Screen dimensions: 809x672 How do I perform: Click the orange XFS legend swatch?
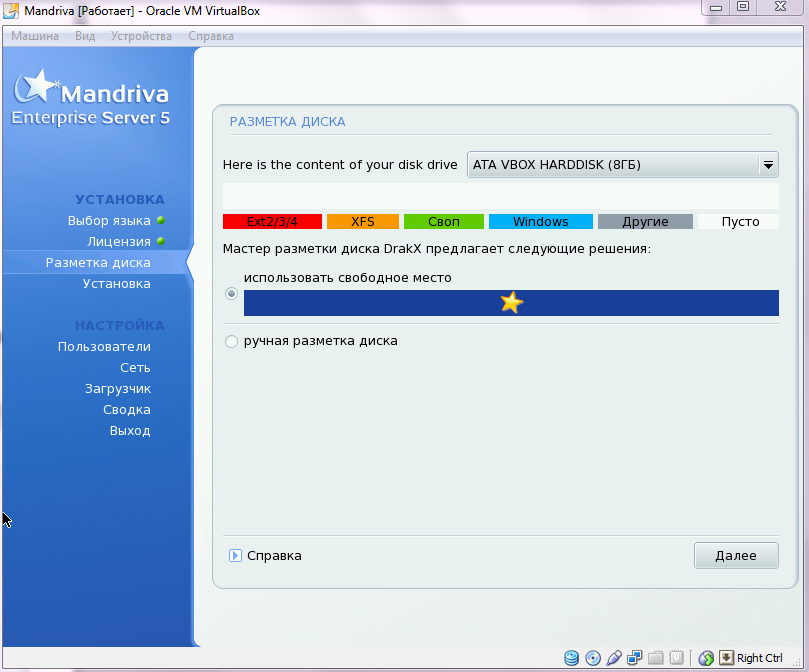pos(363,221)
